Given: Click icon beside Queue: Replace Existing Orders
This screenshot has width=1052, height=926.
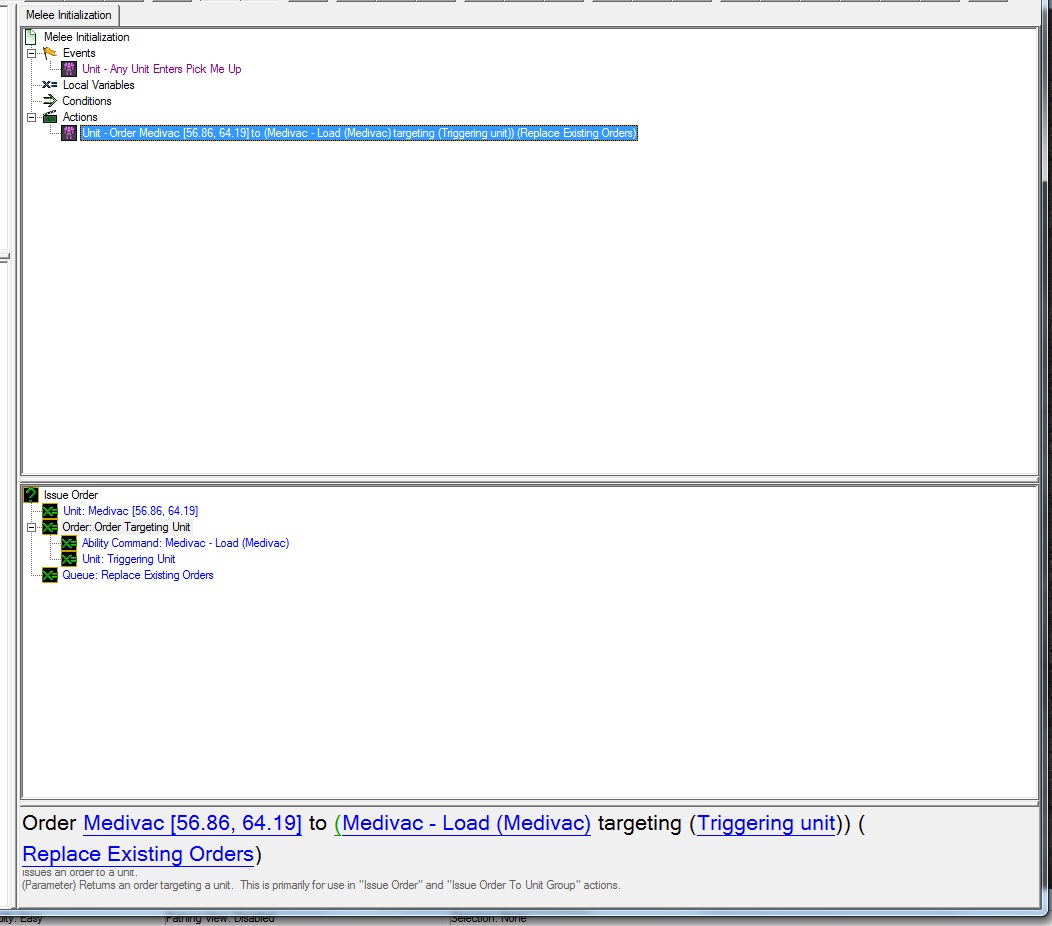Looking at the screenshot, I should 50,576.
